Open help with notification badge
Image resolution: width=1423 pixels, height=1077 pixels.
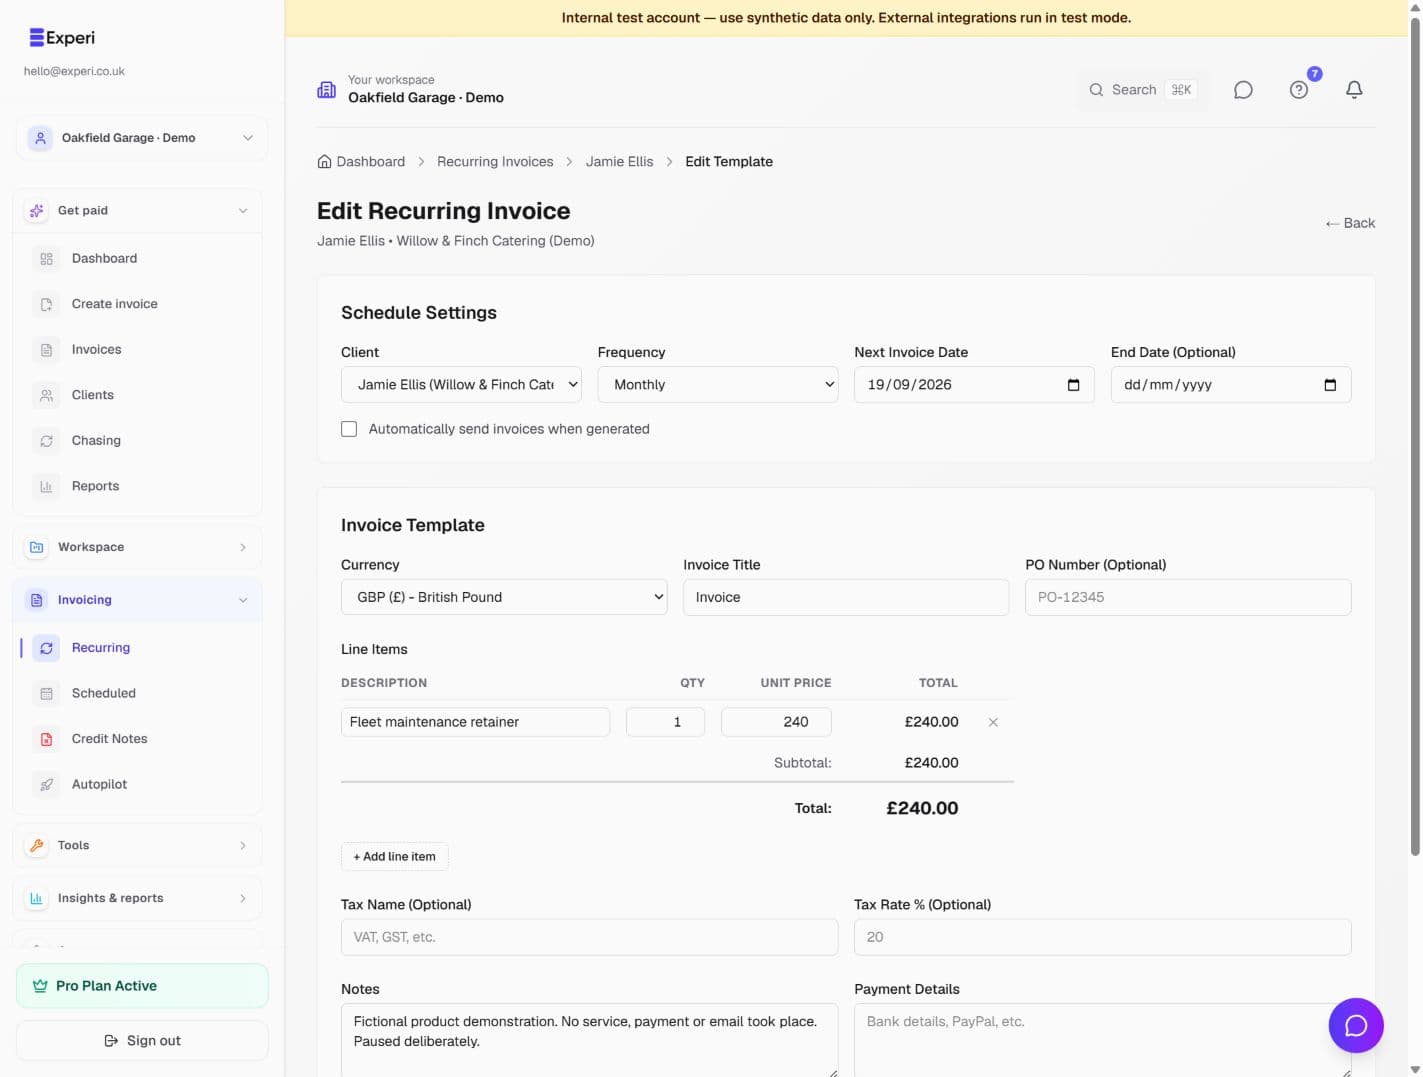click(1299, 90)
